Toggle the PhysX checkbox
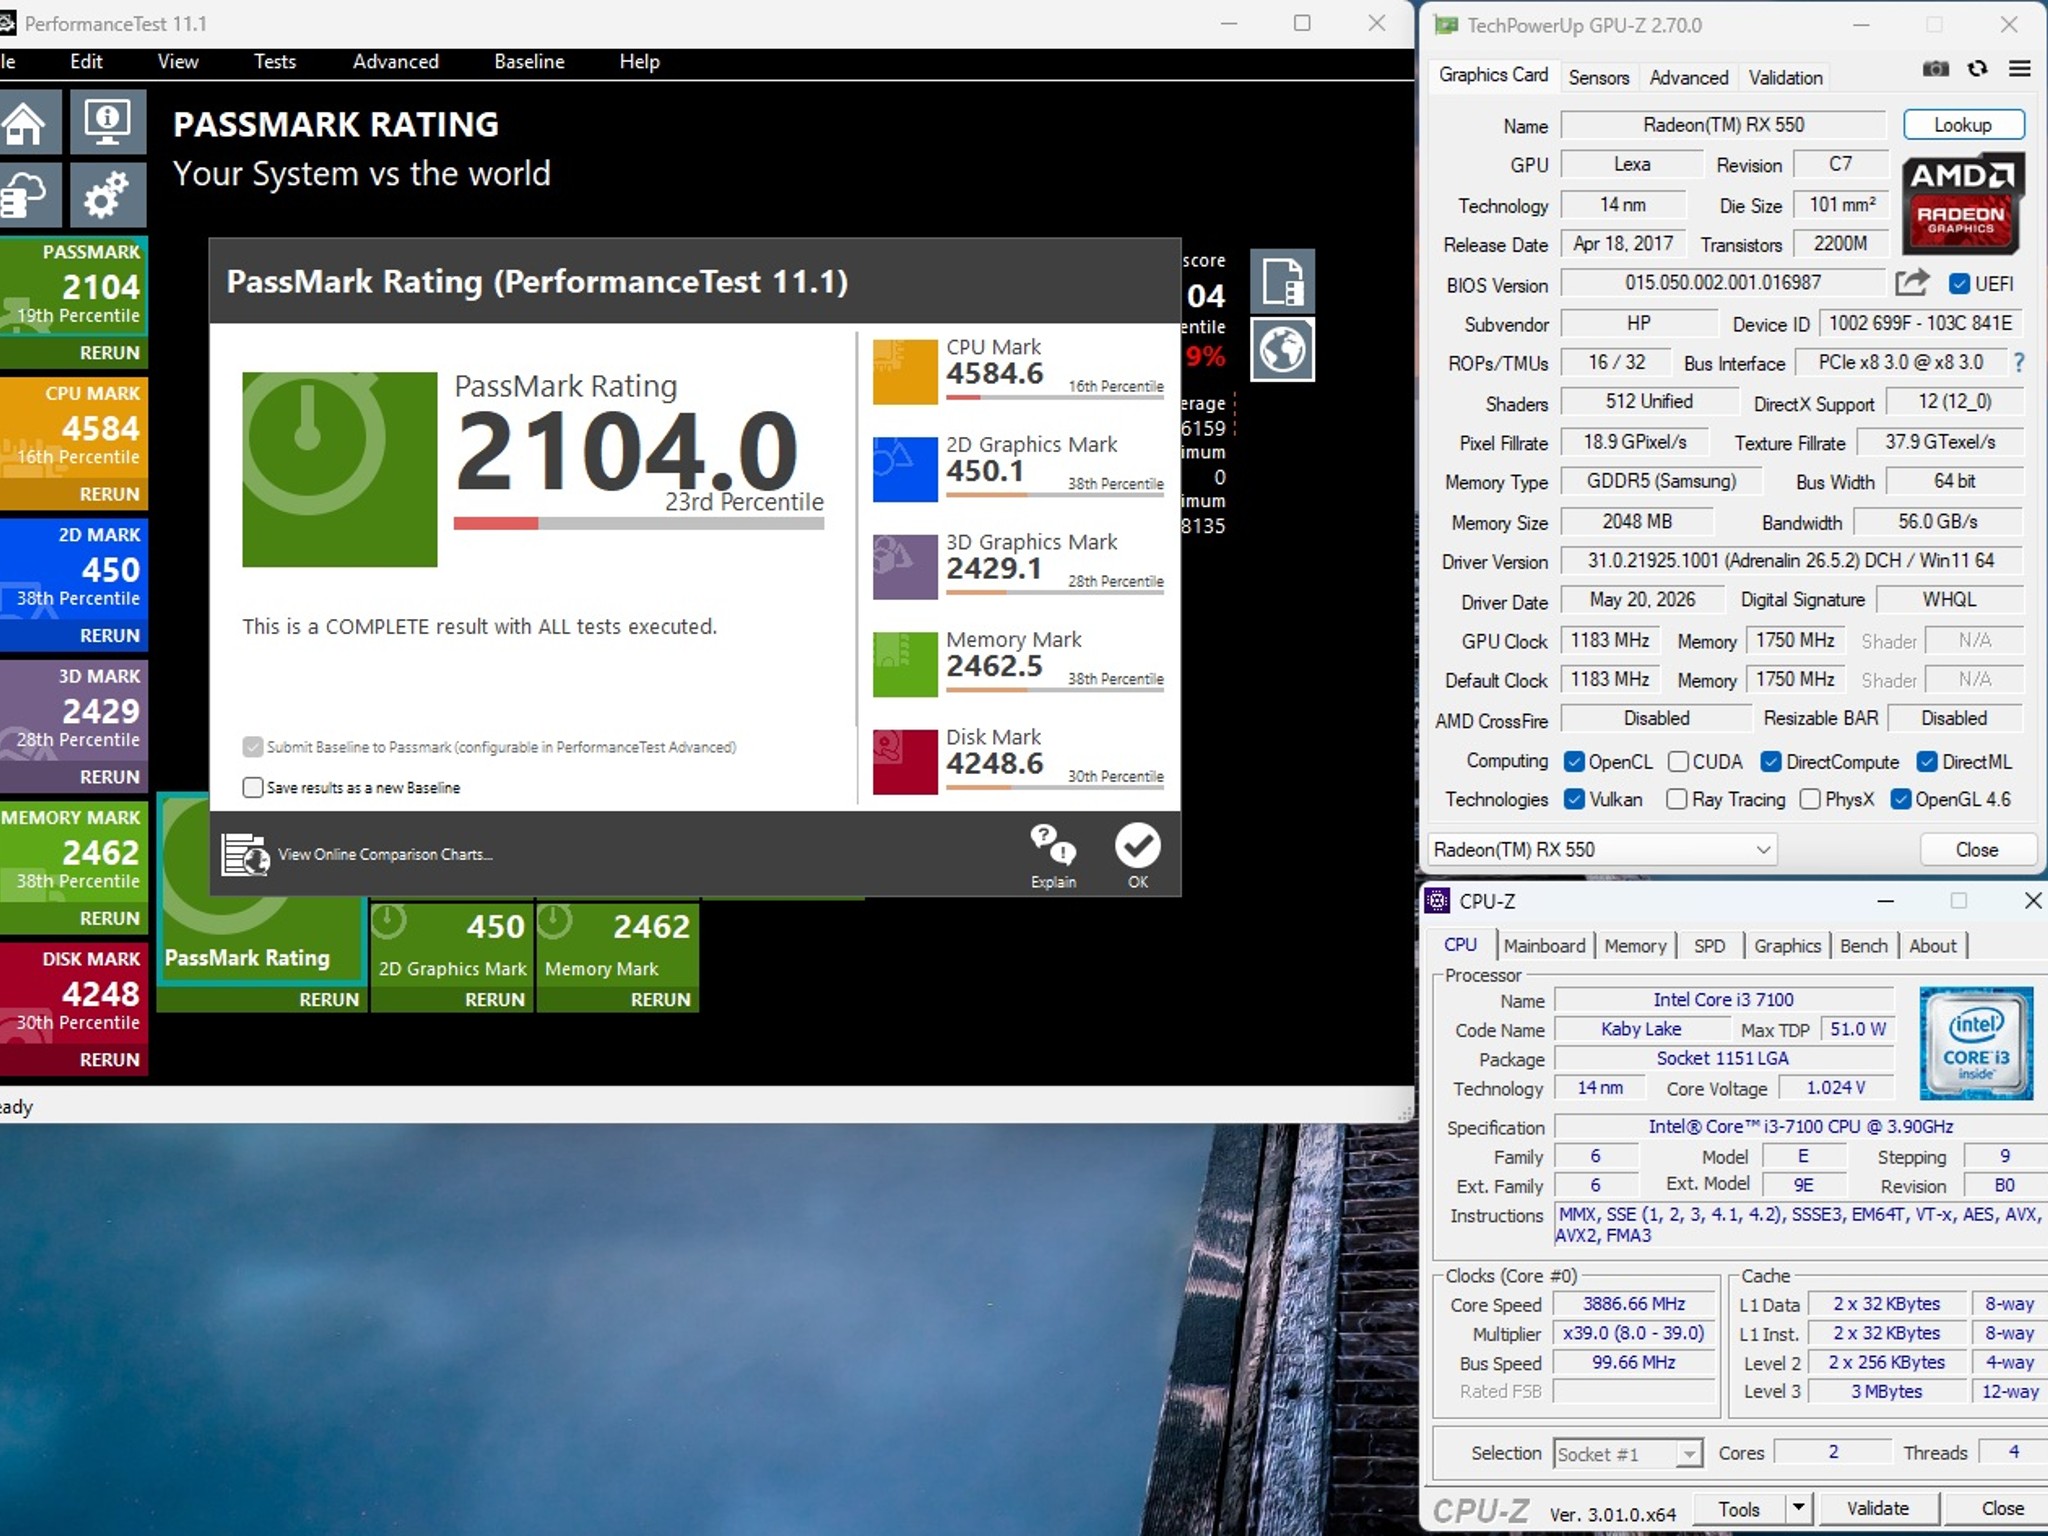The height and width of the screenshot is (1536, 2048). tap(1809, 799)
